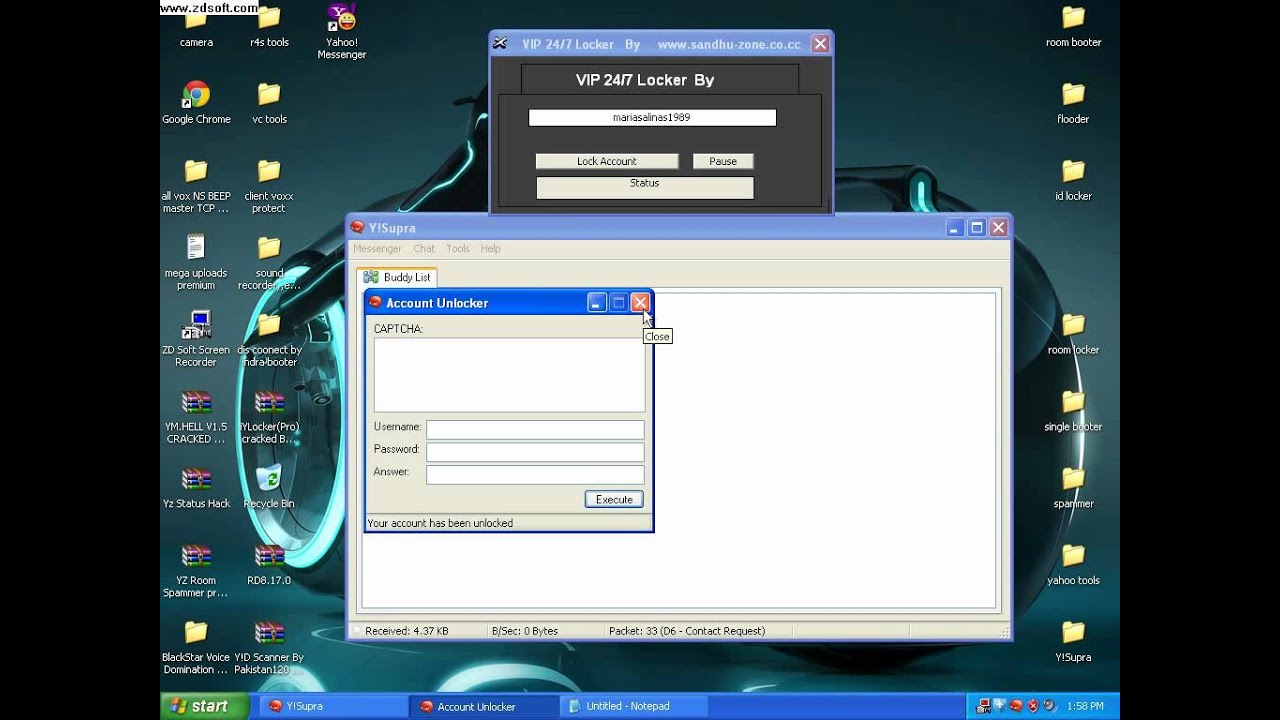This screenshot has height=720, width=1280.
Task: Click the Execute button in Account Unlocker
Action: [x=614, y=499]
